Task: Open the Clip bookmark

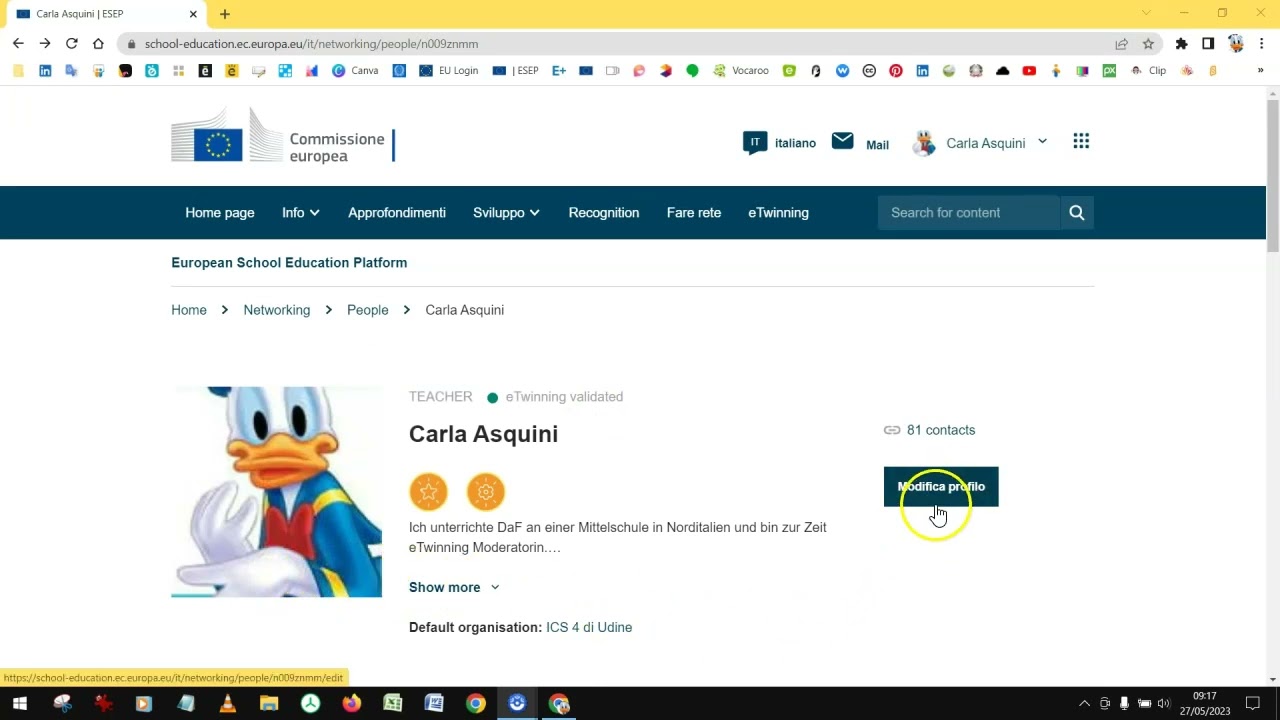Action: click(1148, 70)
